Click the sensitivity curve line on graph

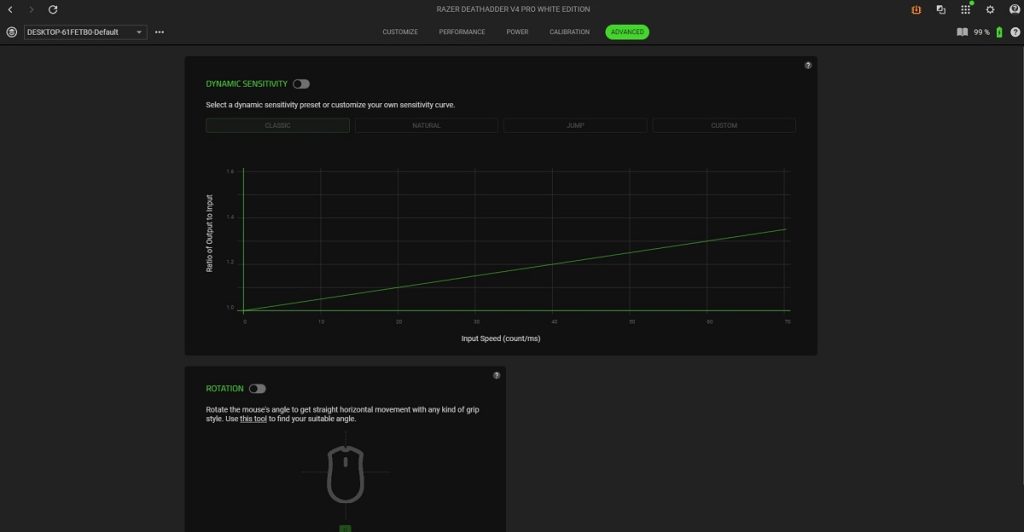(515, 270)
